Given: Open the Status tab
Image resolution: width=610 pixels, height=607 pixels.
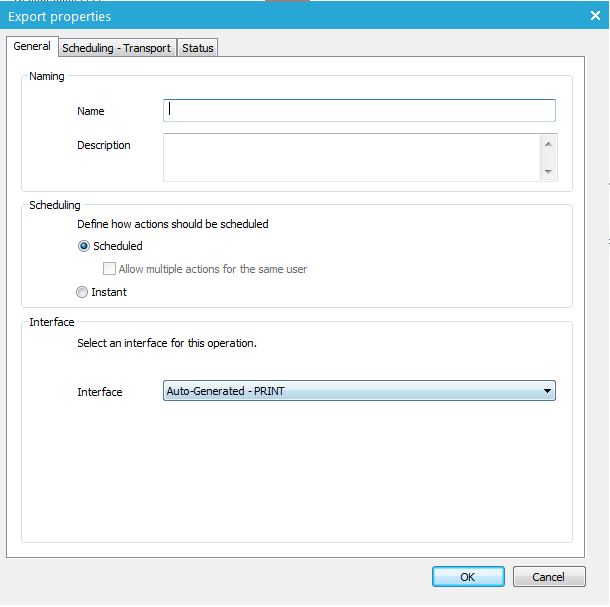Looking at the screenshot, I should coord(197,48).
